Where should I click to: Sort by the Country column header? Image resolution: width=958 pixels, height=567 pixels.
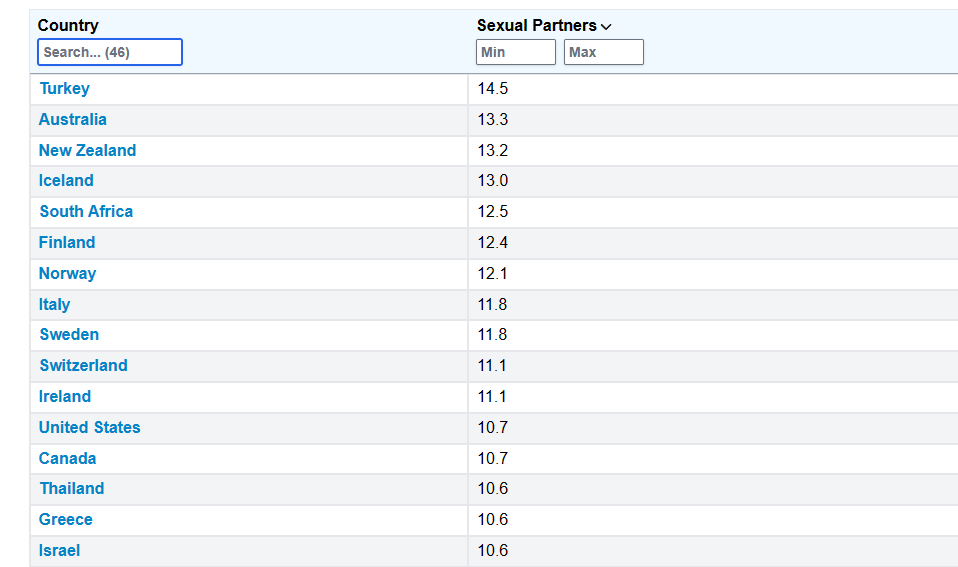coord(68,26)
